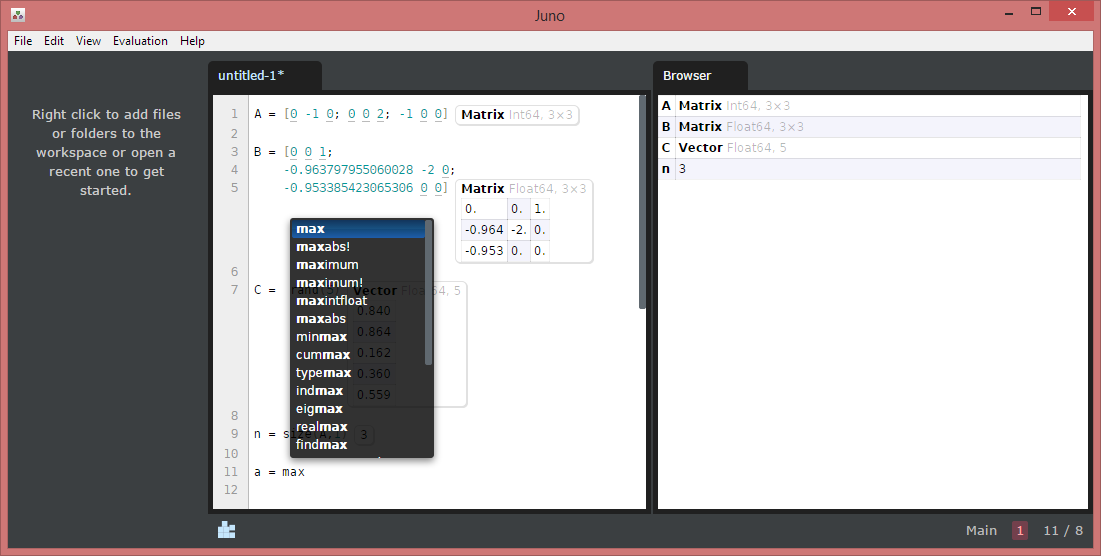Viewport: 1101px width, 556px height.
Task: Choose 'typemax' from the autocomplete list
Action: [358, 373]
